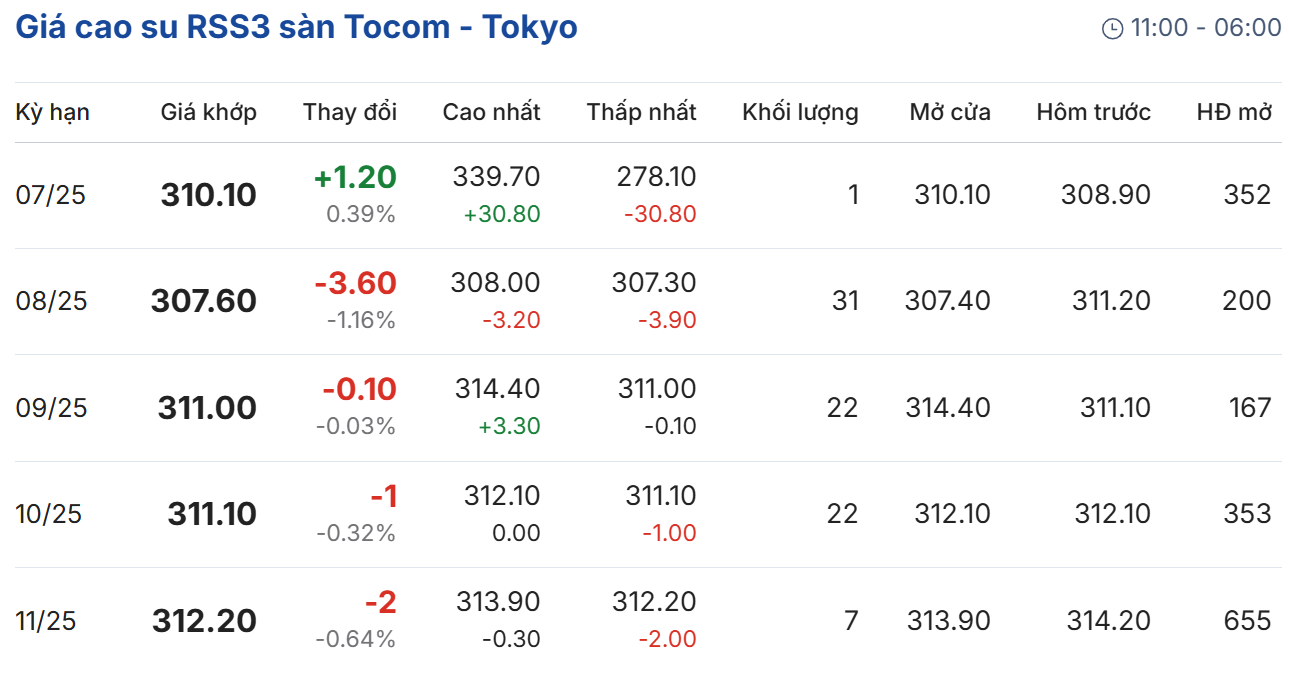Click the 310.10 matched price value

tap(208, 195)
